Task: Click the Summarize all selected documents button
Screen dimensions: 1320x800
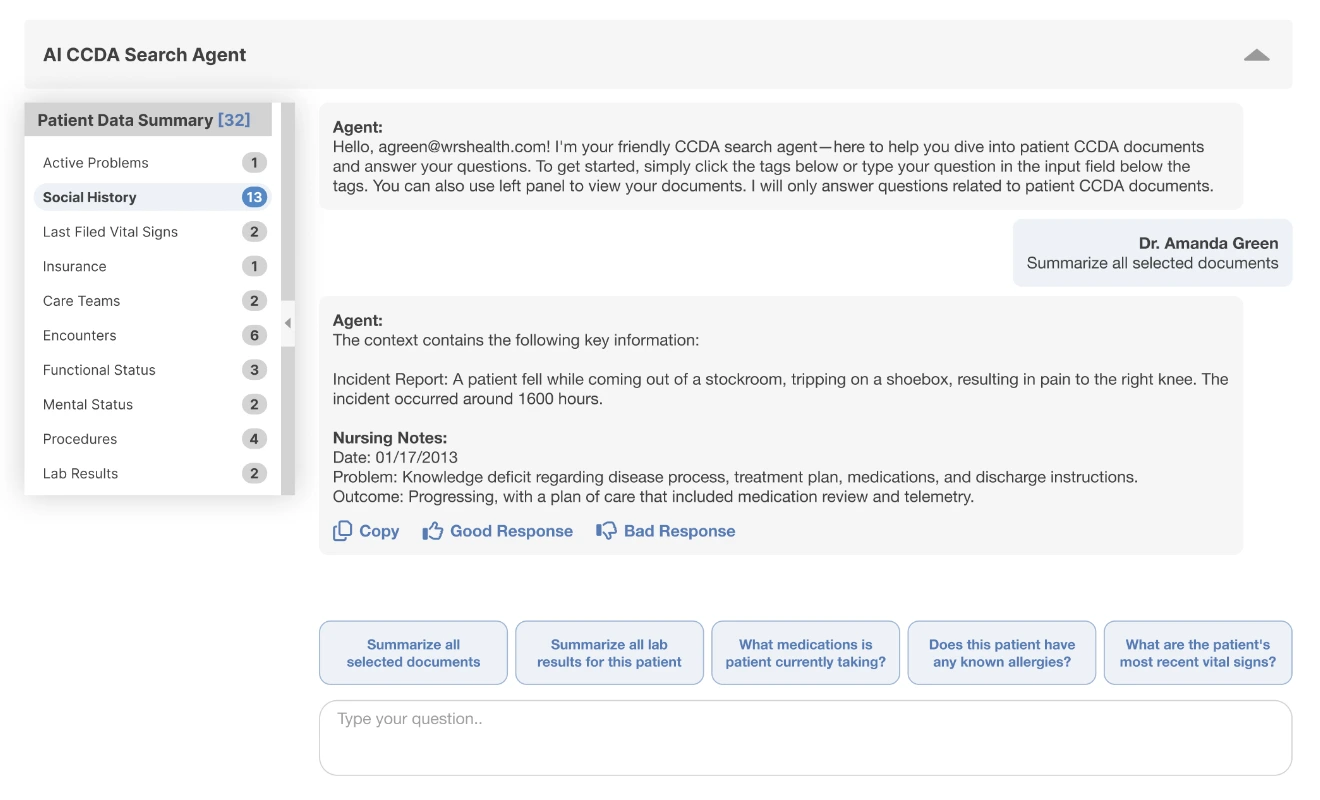Action: pyautogui.click(x=413, y=652)
